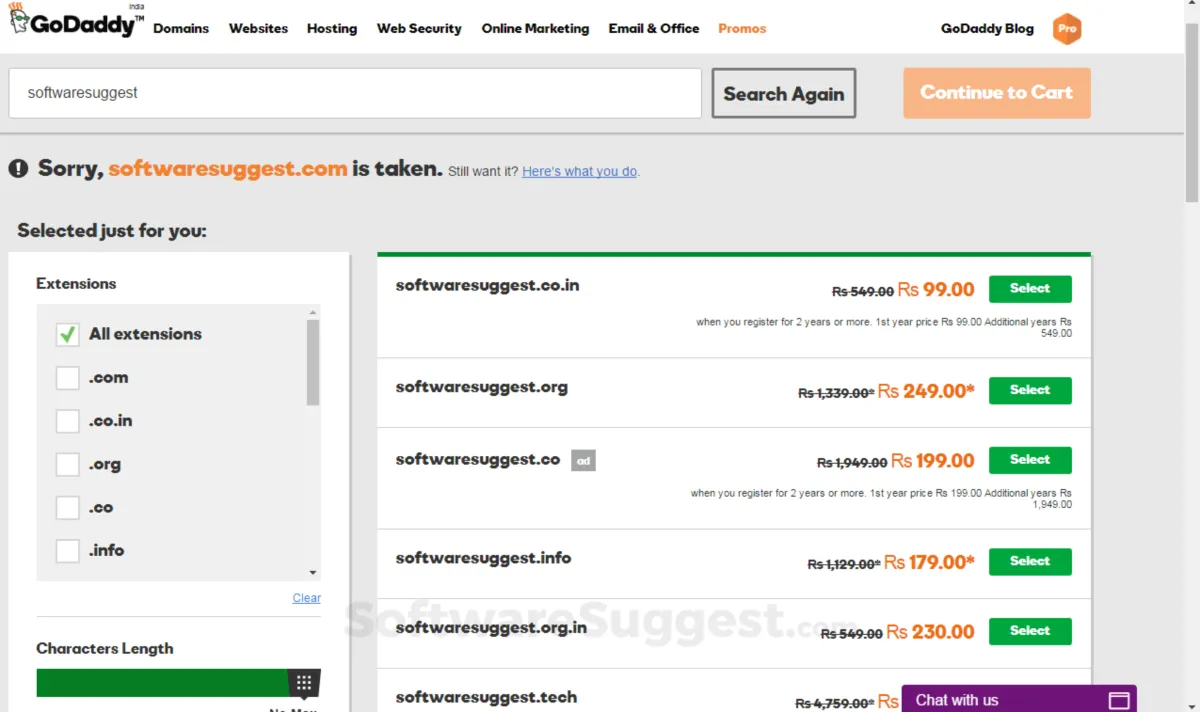1200x712 pixels.
Task: Click the Search Again button
Action: pos(784,93)
